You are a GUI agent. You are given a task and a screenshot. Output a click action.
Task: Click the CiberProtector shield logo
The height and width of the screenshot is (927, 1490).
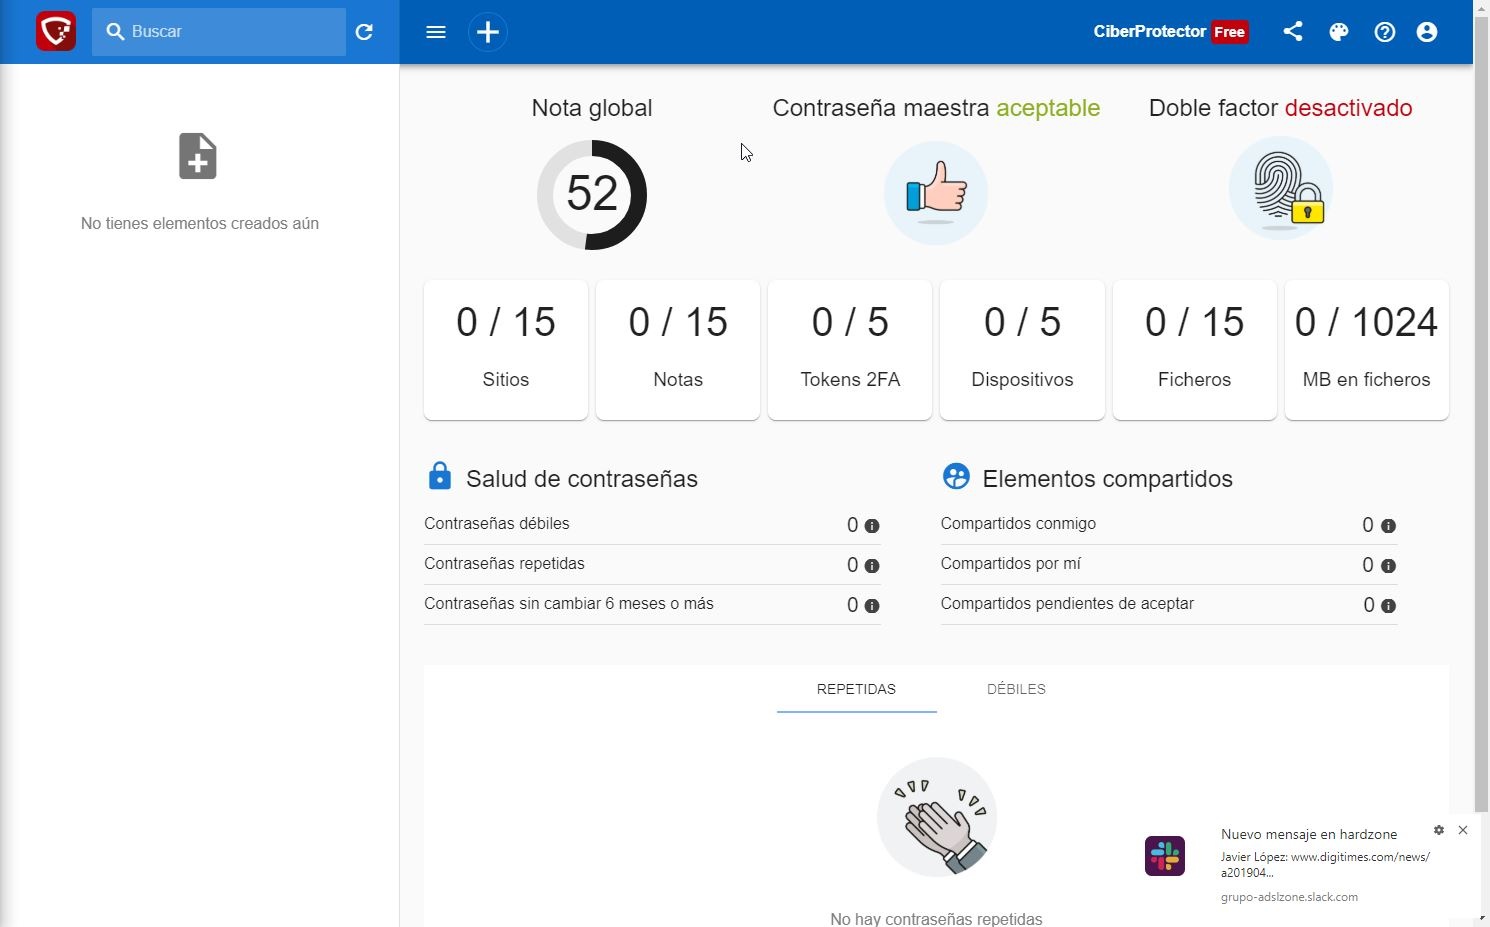pyautogui.click(x=56, y=32)
